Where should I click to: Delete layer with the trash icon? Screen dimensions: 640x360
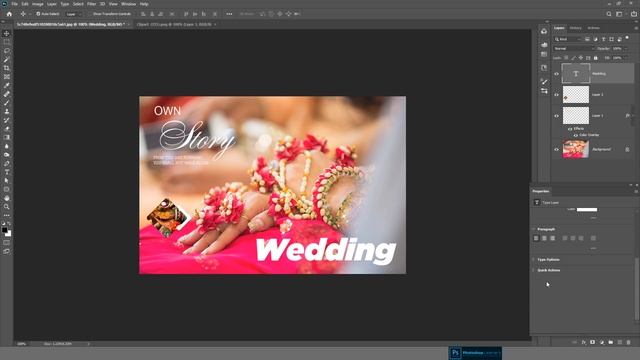click(629, 342)
